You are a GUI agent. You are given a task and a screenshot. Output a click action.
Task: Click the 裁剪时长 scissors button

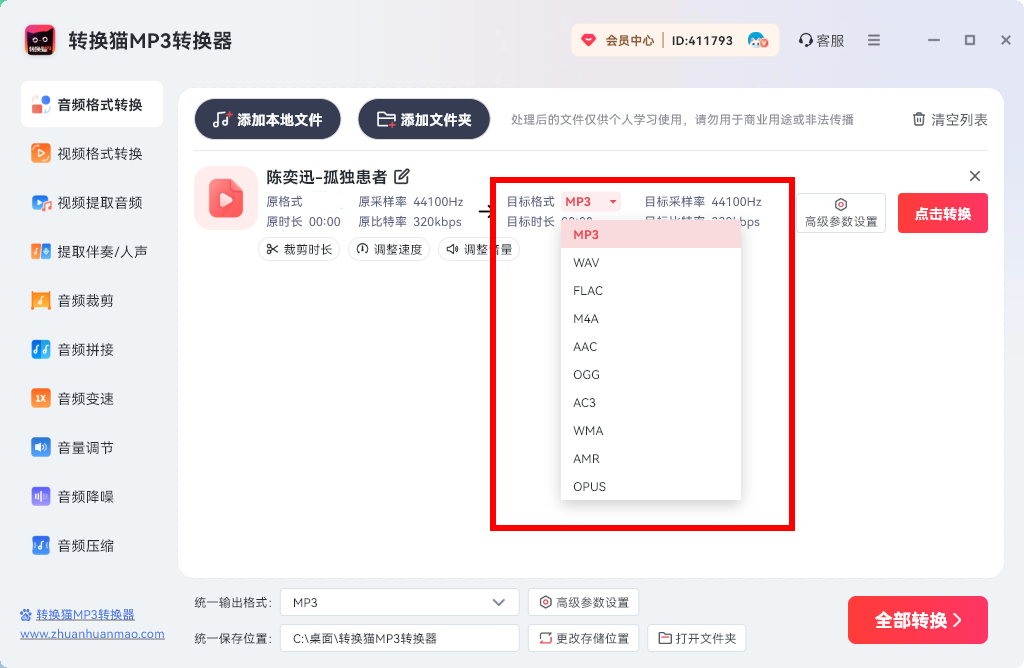(298, 249)
